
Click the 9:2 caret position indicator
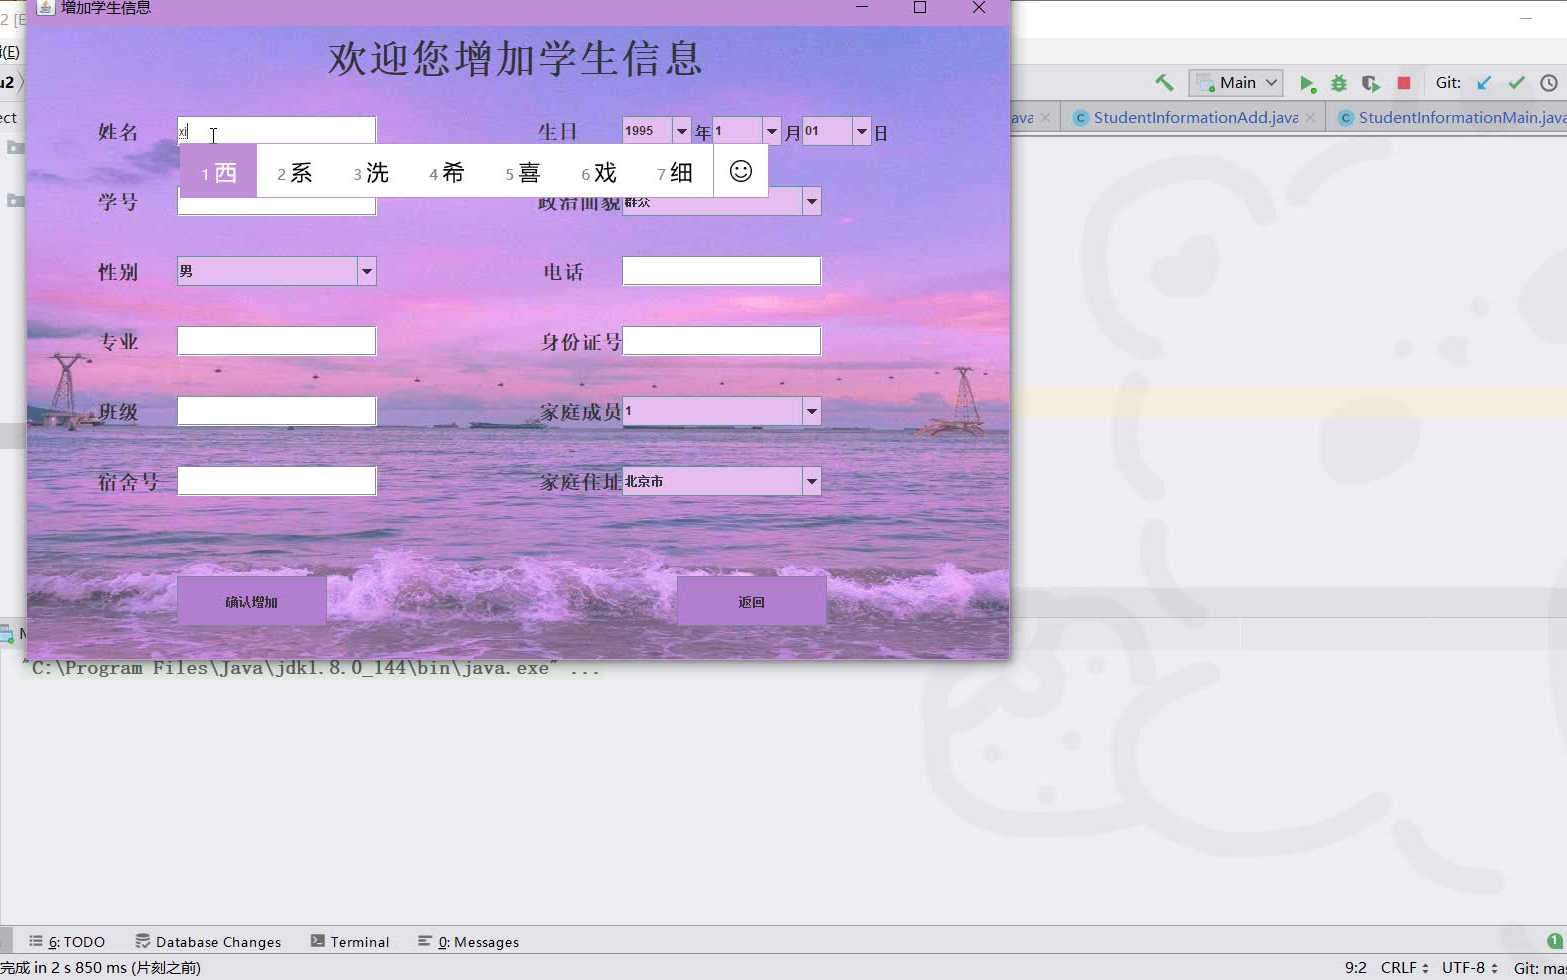click(x=1355, y=967)
